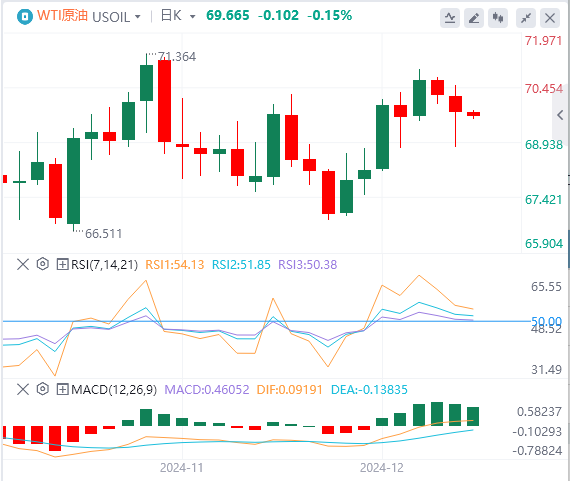Viewport: 570px width, 481px height.
Task: Click the RSI(7,14,21) indicator label
Action: [105, 265]
